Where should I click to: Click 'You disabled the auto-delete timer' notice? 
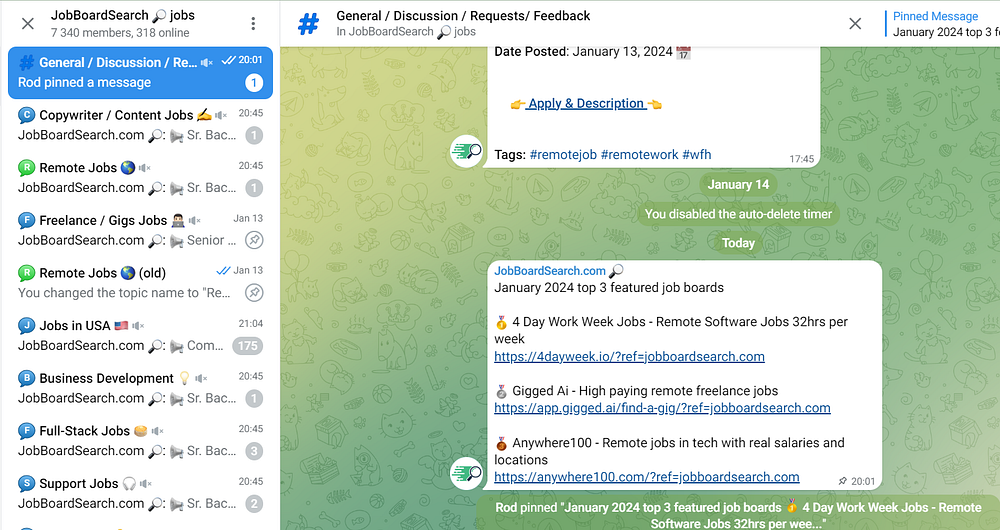[x=738, y=214]
